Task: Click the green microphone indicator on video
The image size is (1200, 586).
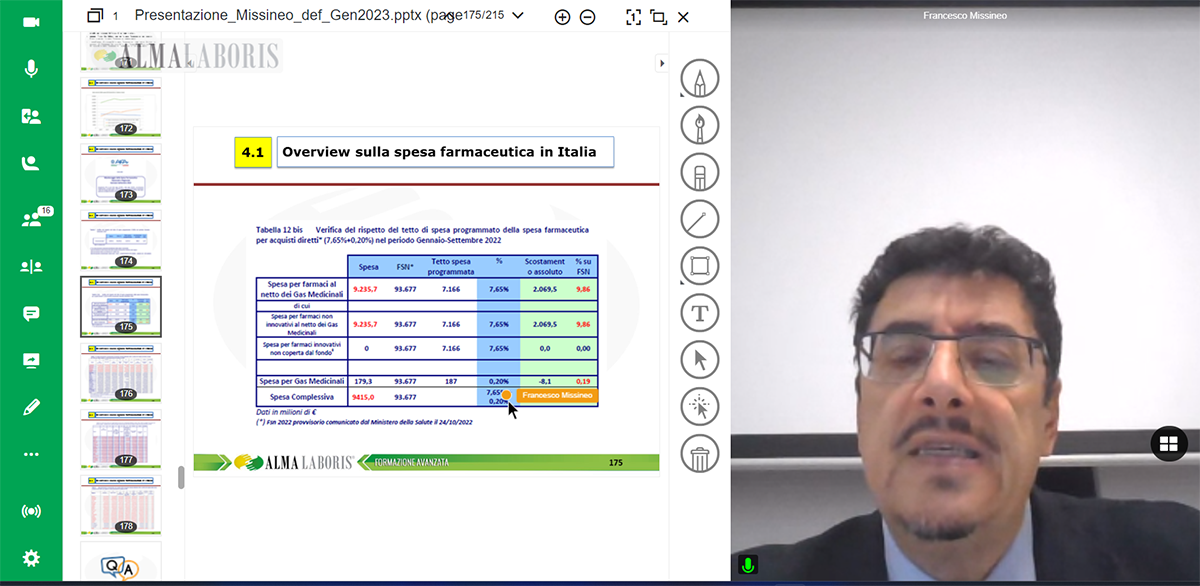Action: click(746, 565)
